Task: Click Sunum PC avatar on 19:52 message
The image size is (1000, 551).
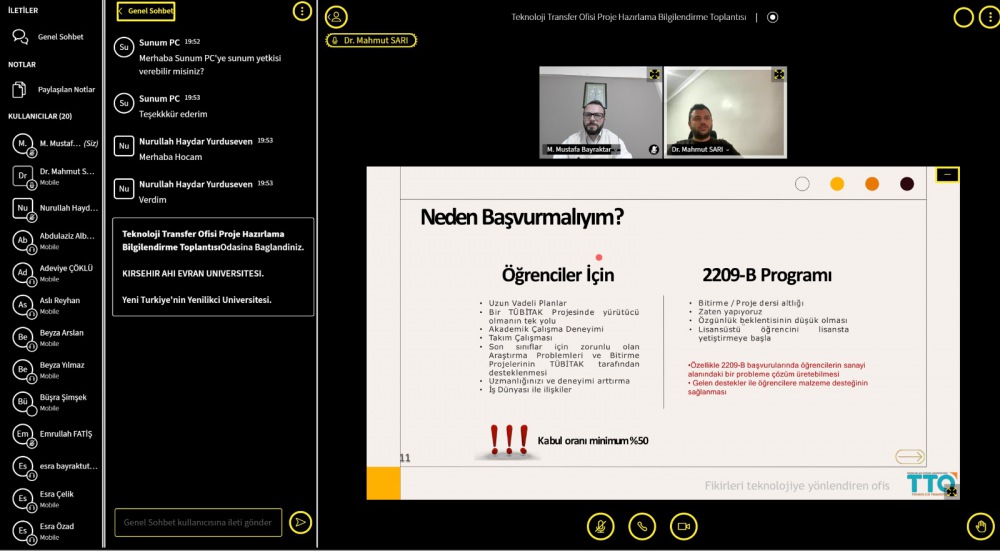Action: (124, 47)
